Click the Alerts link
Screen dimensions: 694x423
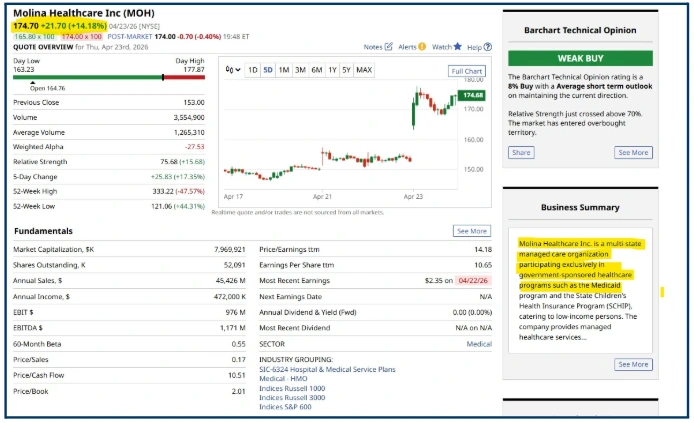(x=407, y=47)
